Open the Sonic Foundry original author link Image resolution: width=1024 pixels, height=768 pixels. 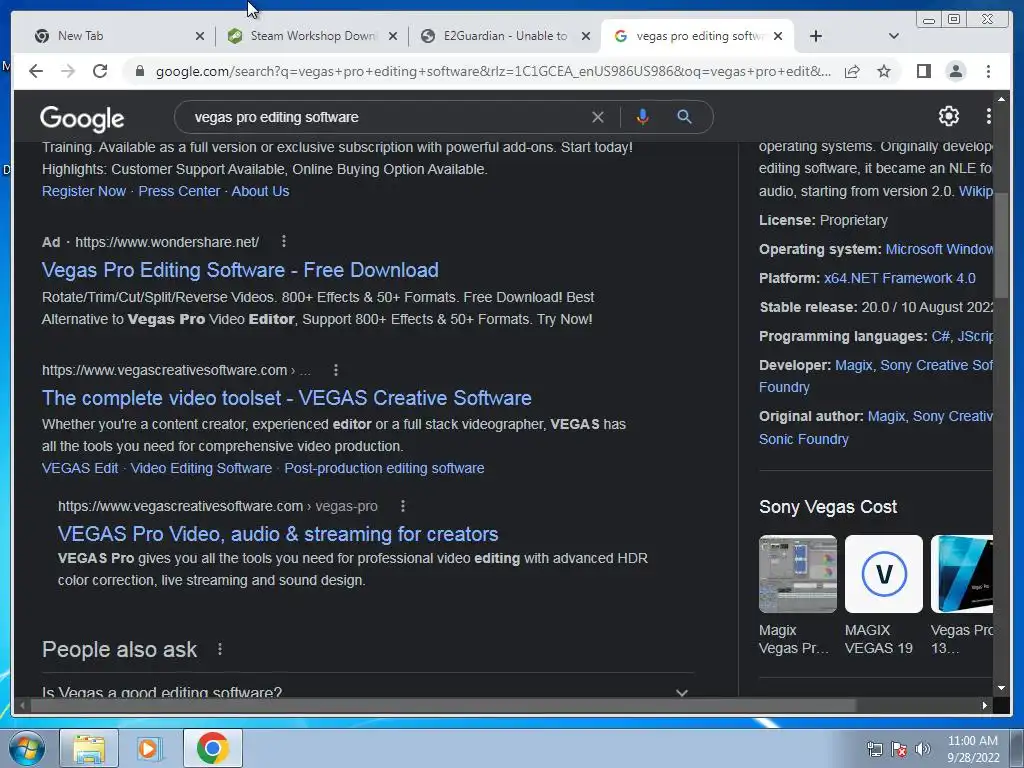pyautogui.click(x=803, y=440)
